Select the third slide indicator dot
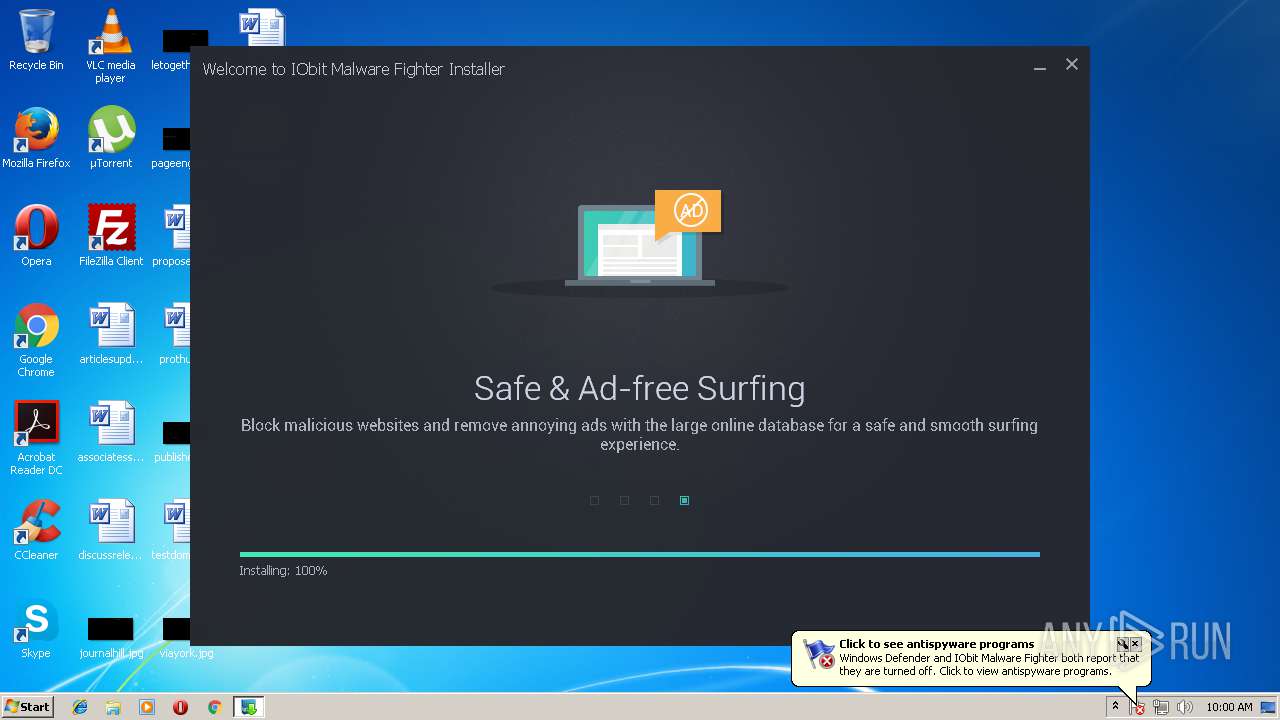 point(654,500)
